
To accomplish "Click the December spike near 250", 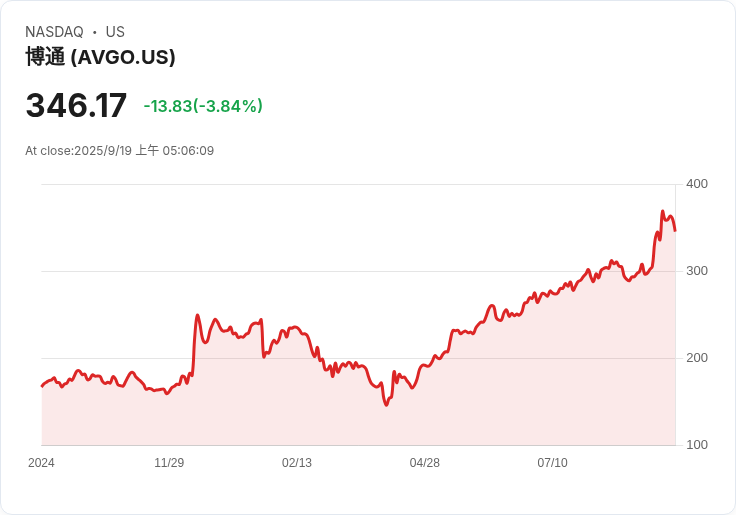I will [x=197, y=316].
